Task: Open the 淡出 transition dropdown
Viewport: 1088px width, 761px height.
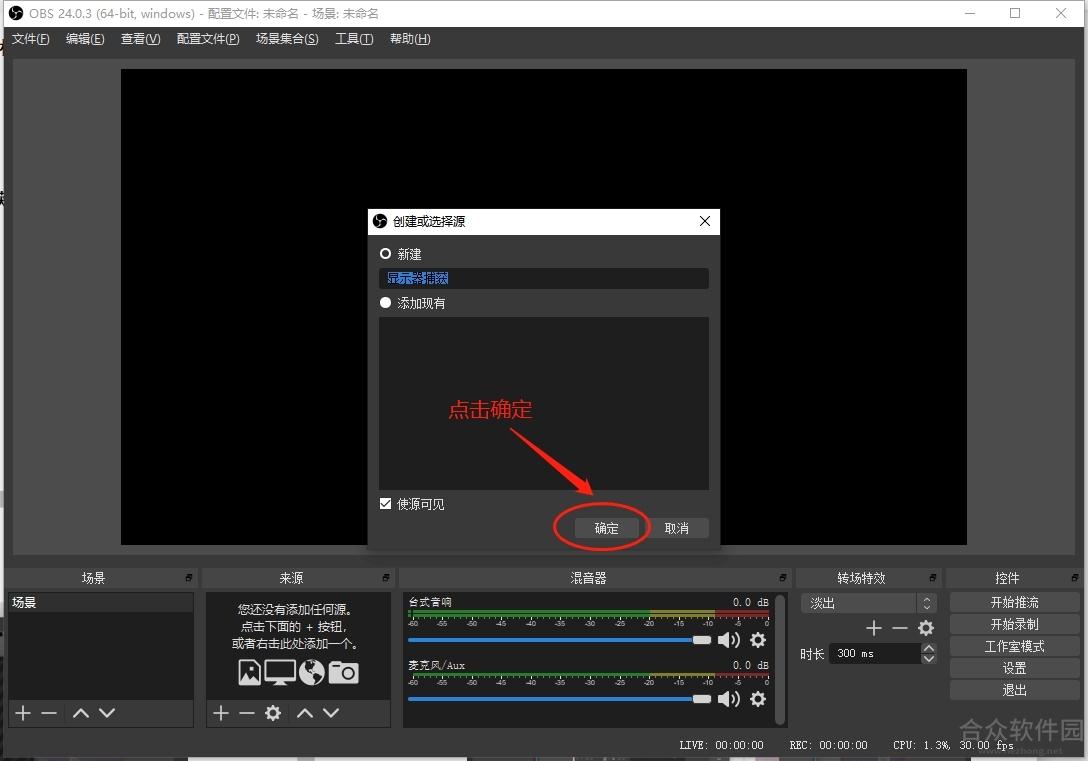Action: [x=869, y=603]
